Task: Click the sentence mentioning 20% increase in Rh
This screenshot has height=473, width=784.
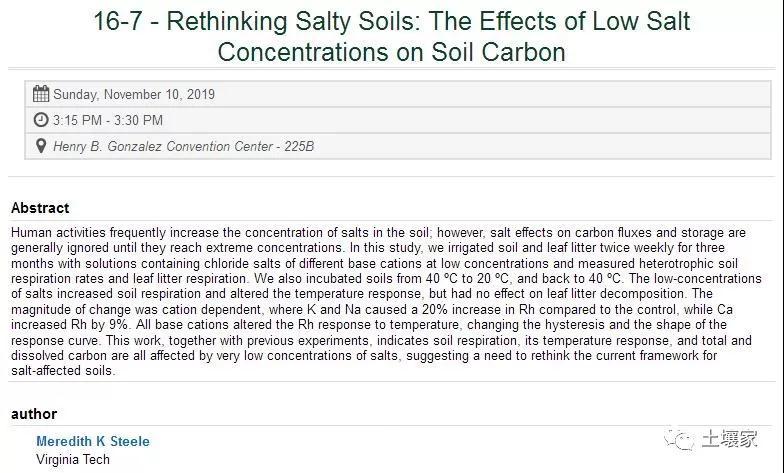Action: click(372, 310)
